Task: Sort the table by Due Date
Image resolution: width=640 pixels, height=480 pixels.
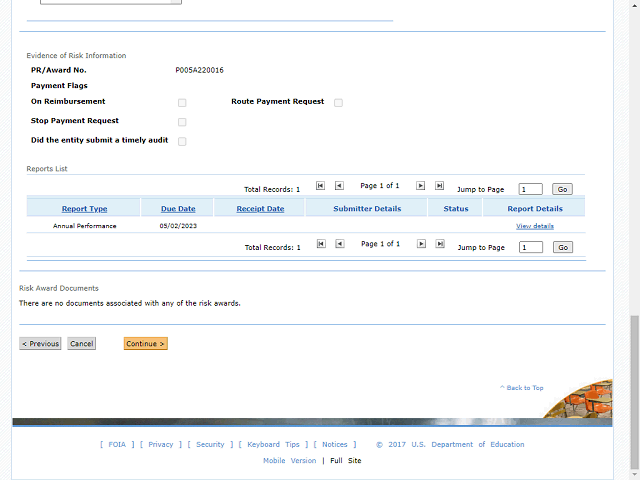Action: coord(178,209)
